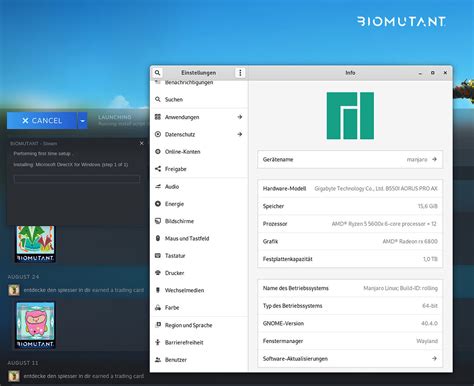Open the dropdown arrow beside Cancel
This screenshot has width=474, height=386.
tap(83, 120)
